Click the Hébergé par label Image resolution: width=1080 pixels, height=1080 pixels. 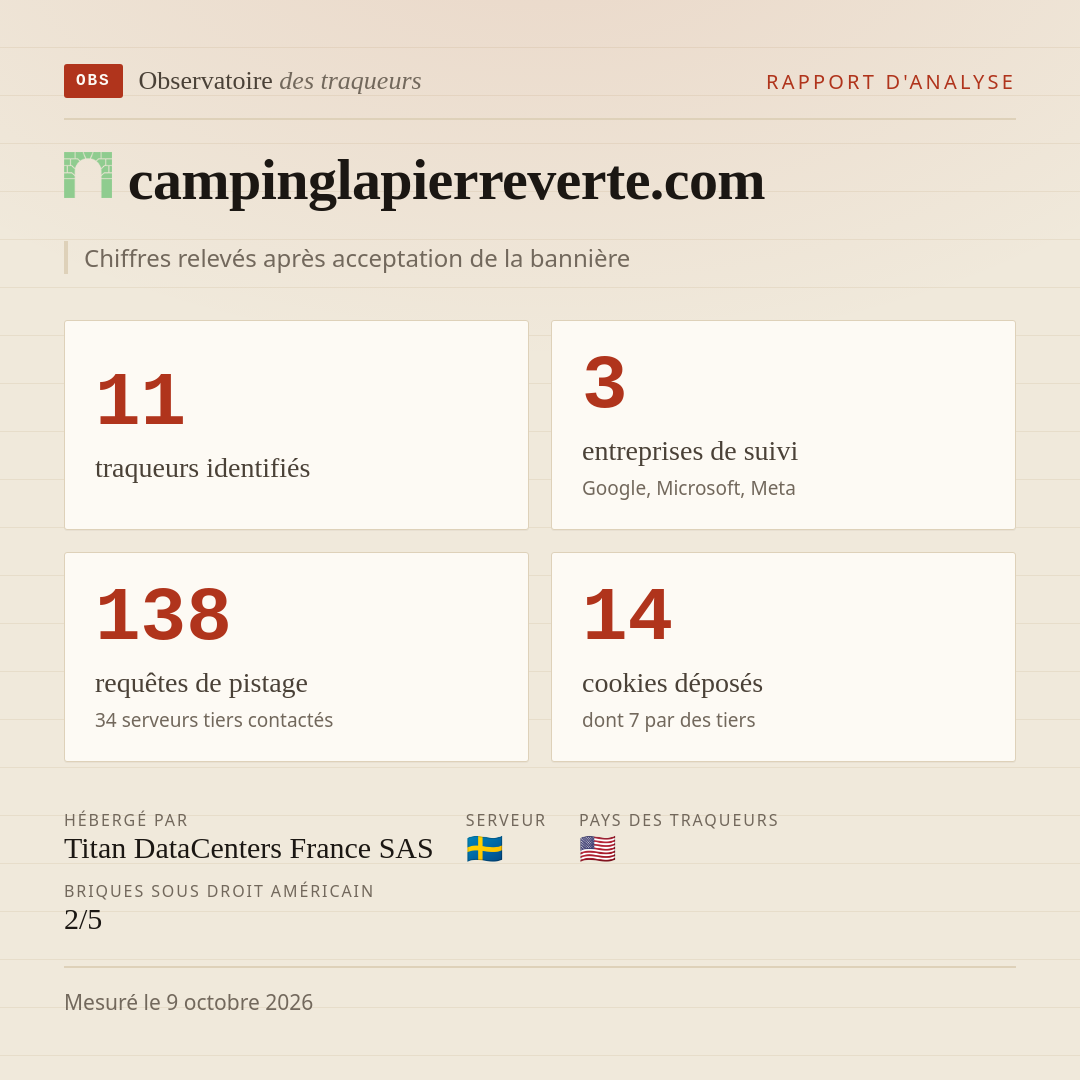[x=126, y=820]
